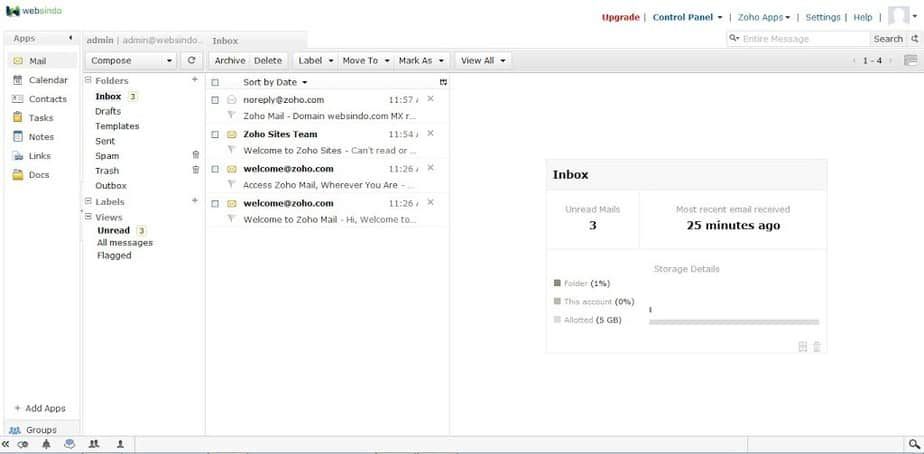Check the select-all checkbox above the mail list

(x=215, y=82)
